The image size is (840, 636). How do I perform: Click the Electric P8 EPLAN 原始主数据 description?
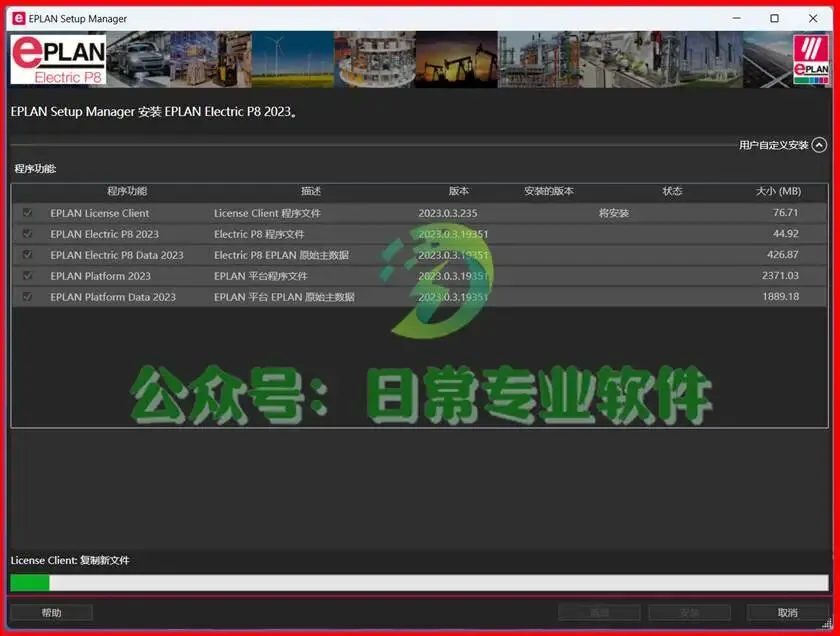pyautogui.click(x=281, y=255)
